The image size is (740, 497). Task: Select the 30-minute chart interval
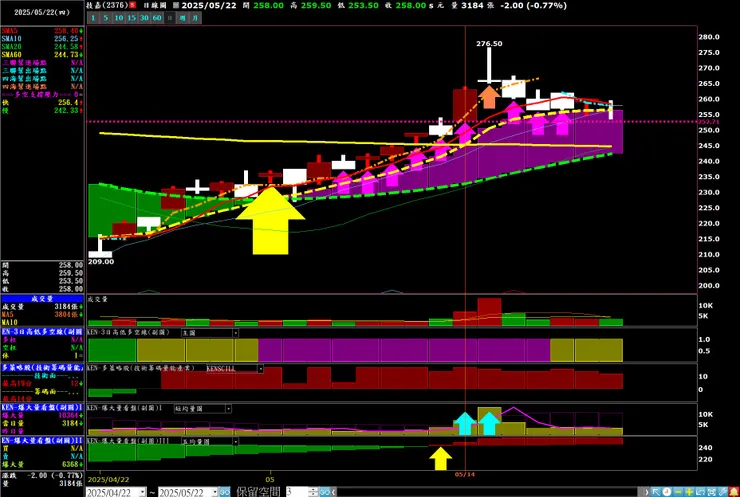(144, 18)
